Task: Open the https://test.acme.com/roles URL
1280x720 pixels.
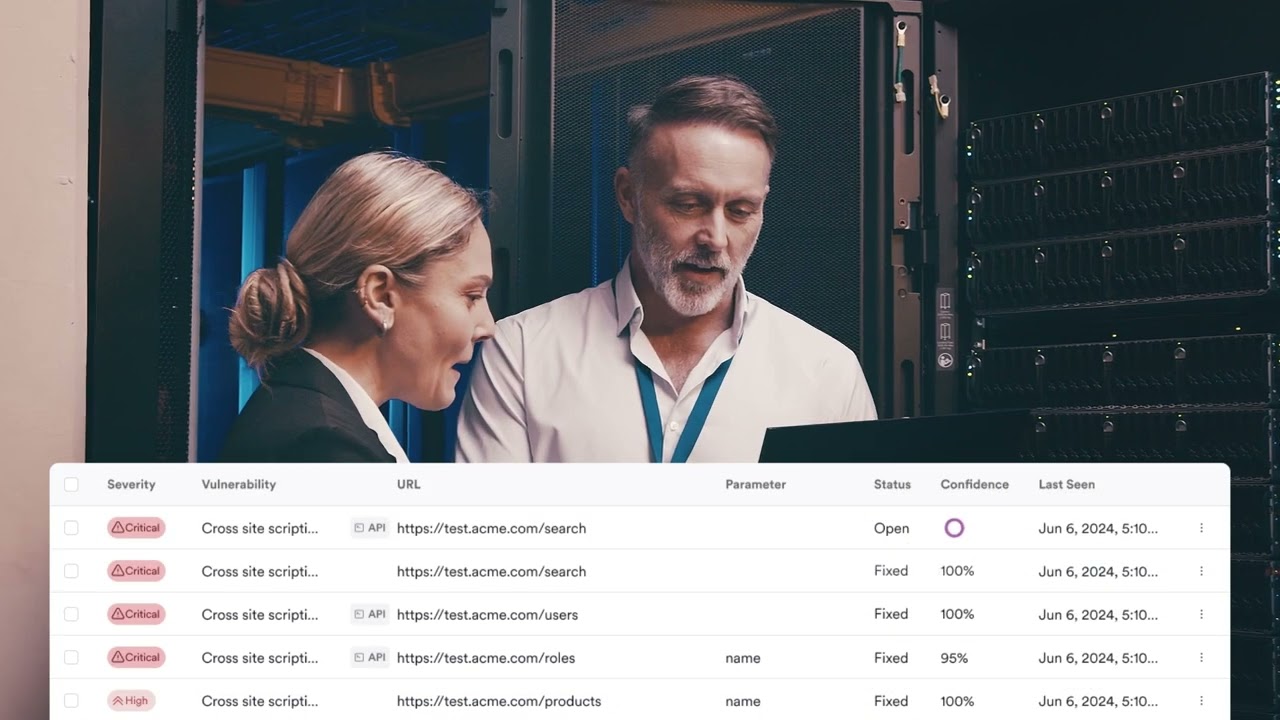Action: tap(486, 658)
